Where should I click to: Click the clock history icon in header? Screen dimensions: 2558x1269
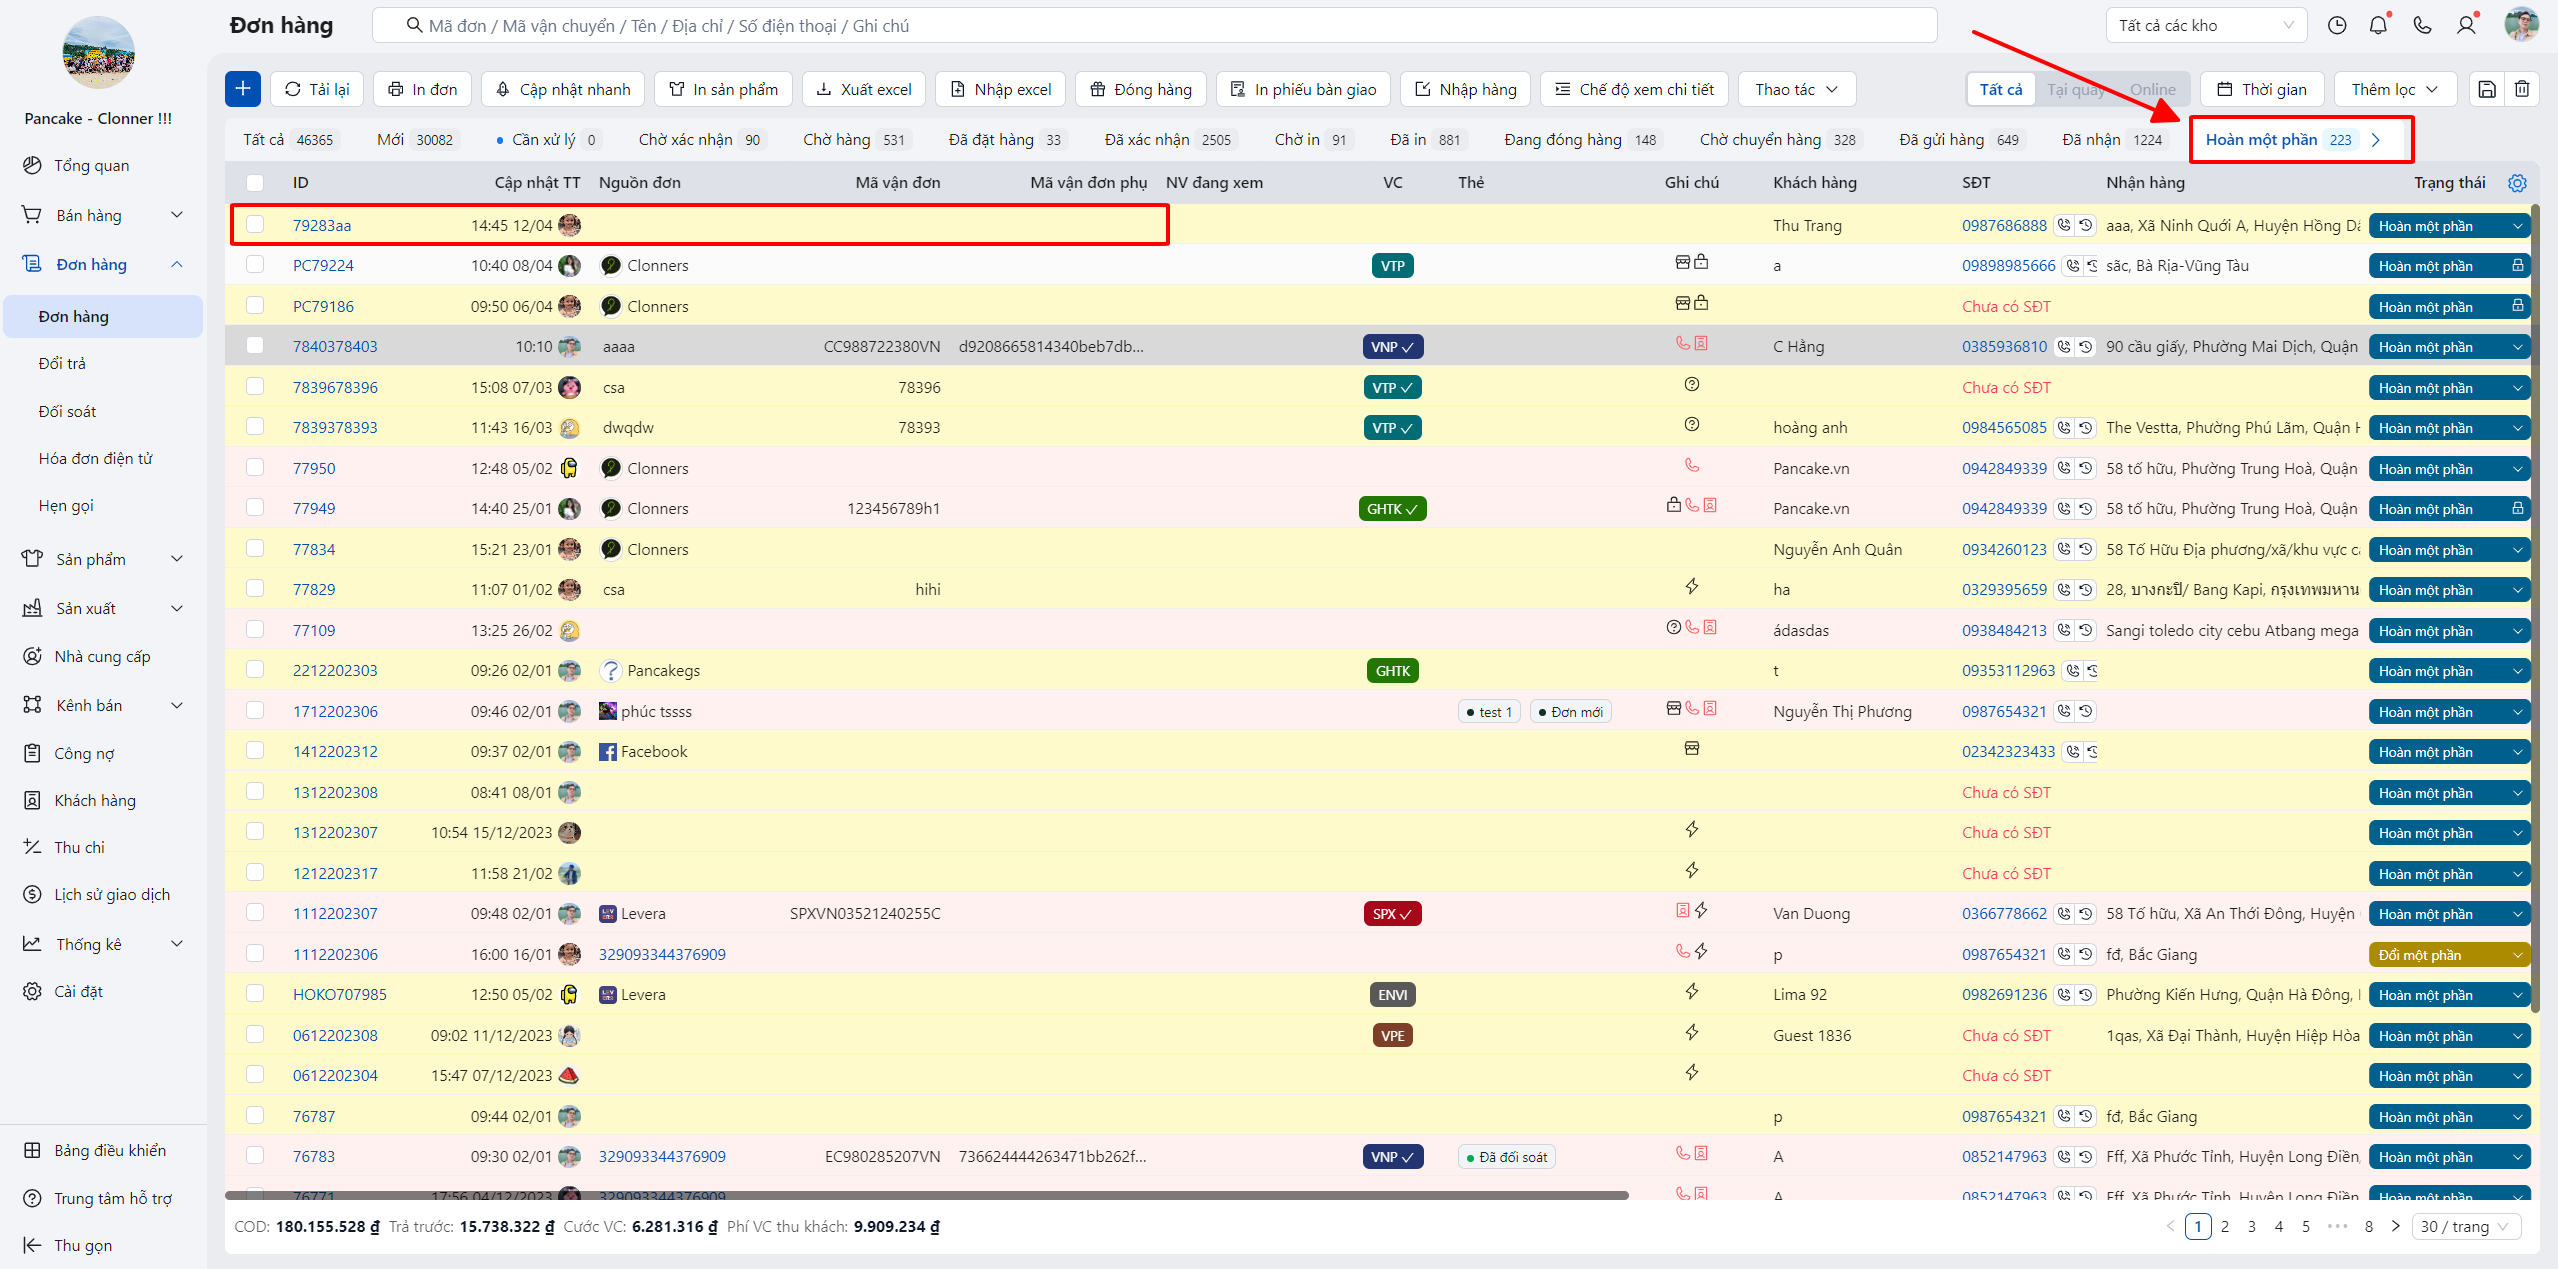(2337, 26)
